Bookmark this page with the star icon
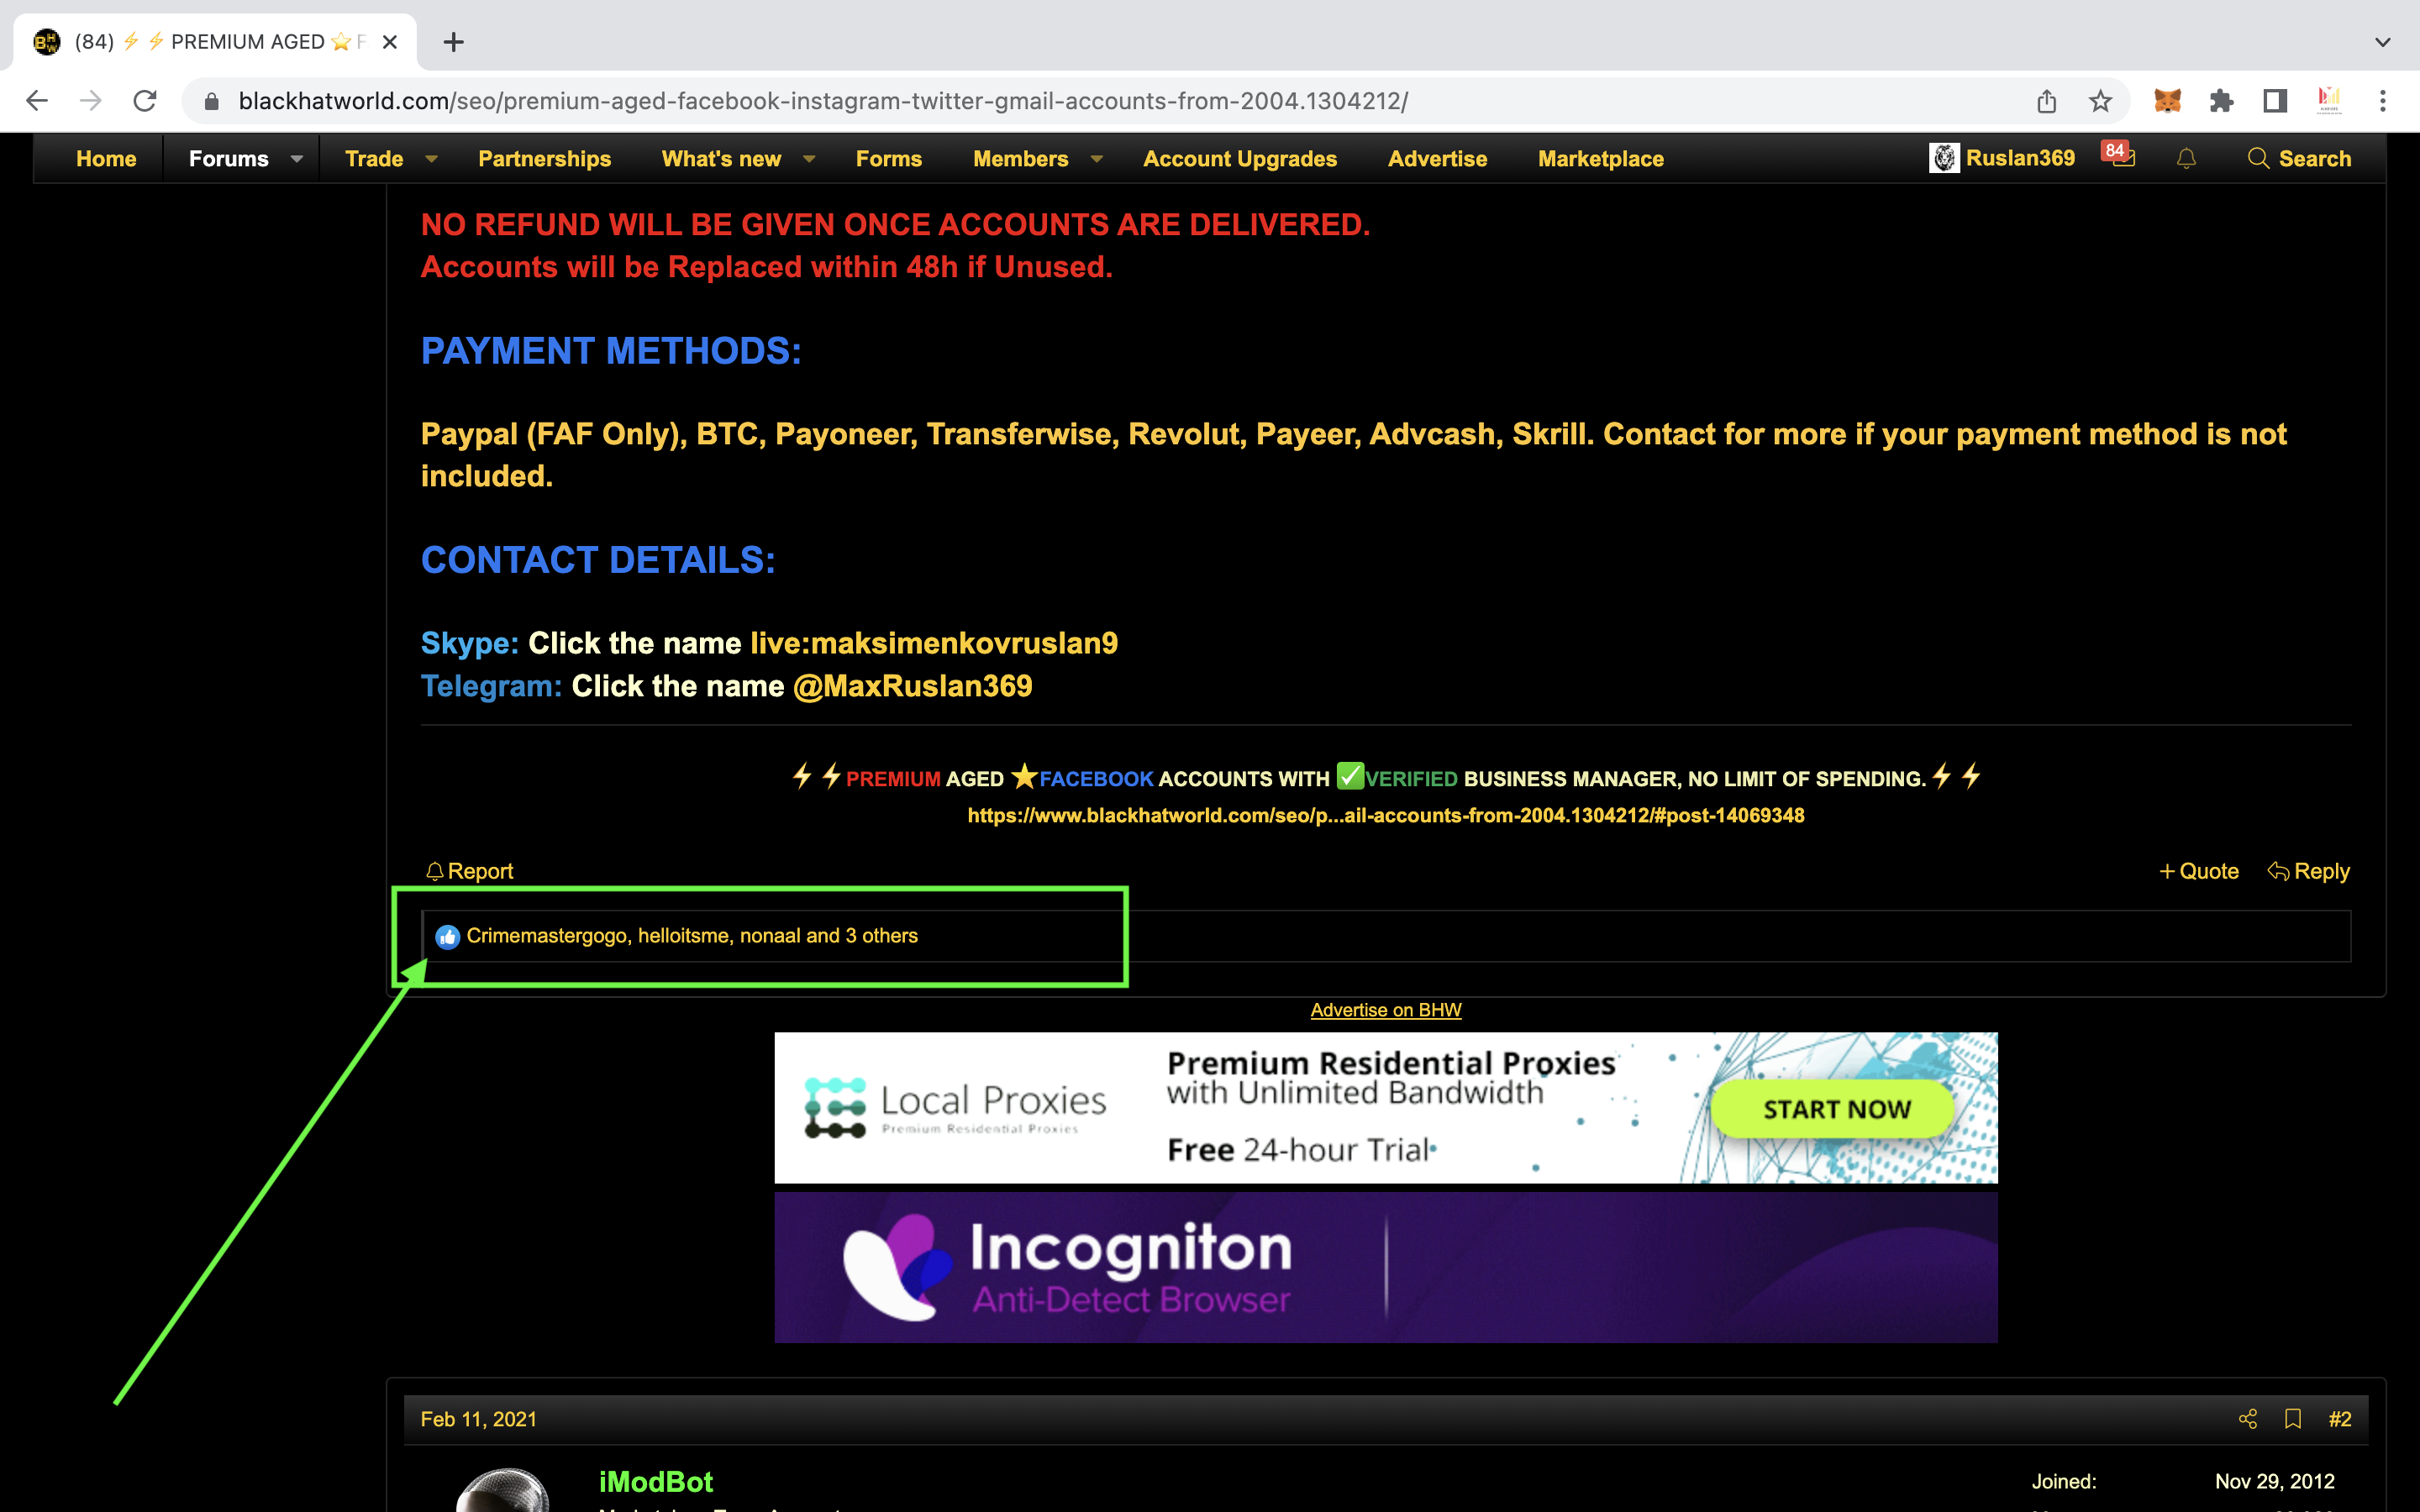The height and width of the screenshot is (1512, 2420). (x=2100, y=101)
